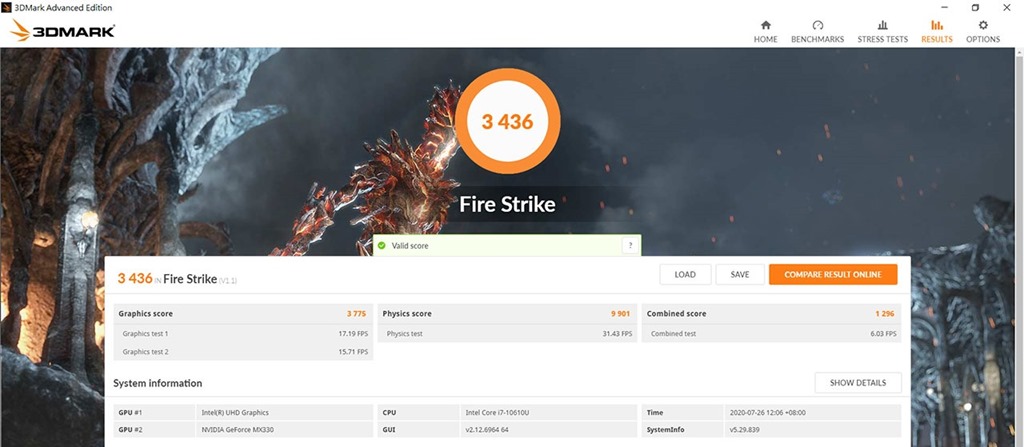This screenshot has height=447, width=1024.
Task: Open the valid score help question mark
Action: [x=630, y=246]
